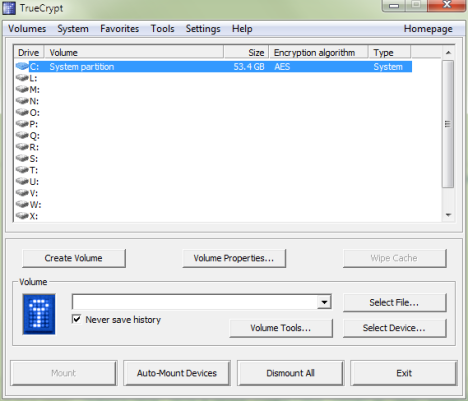Click the Drive column header
Viewport: 468px width, 401px height.
tap(29, 52)
